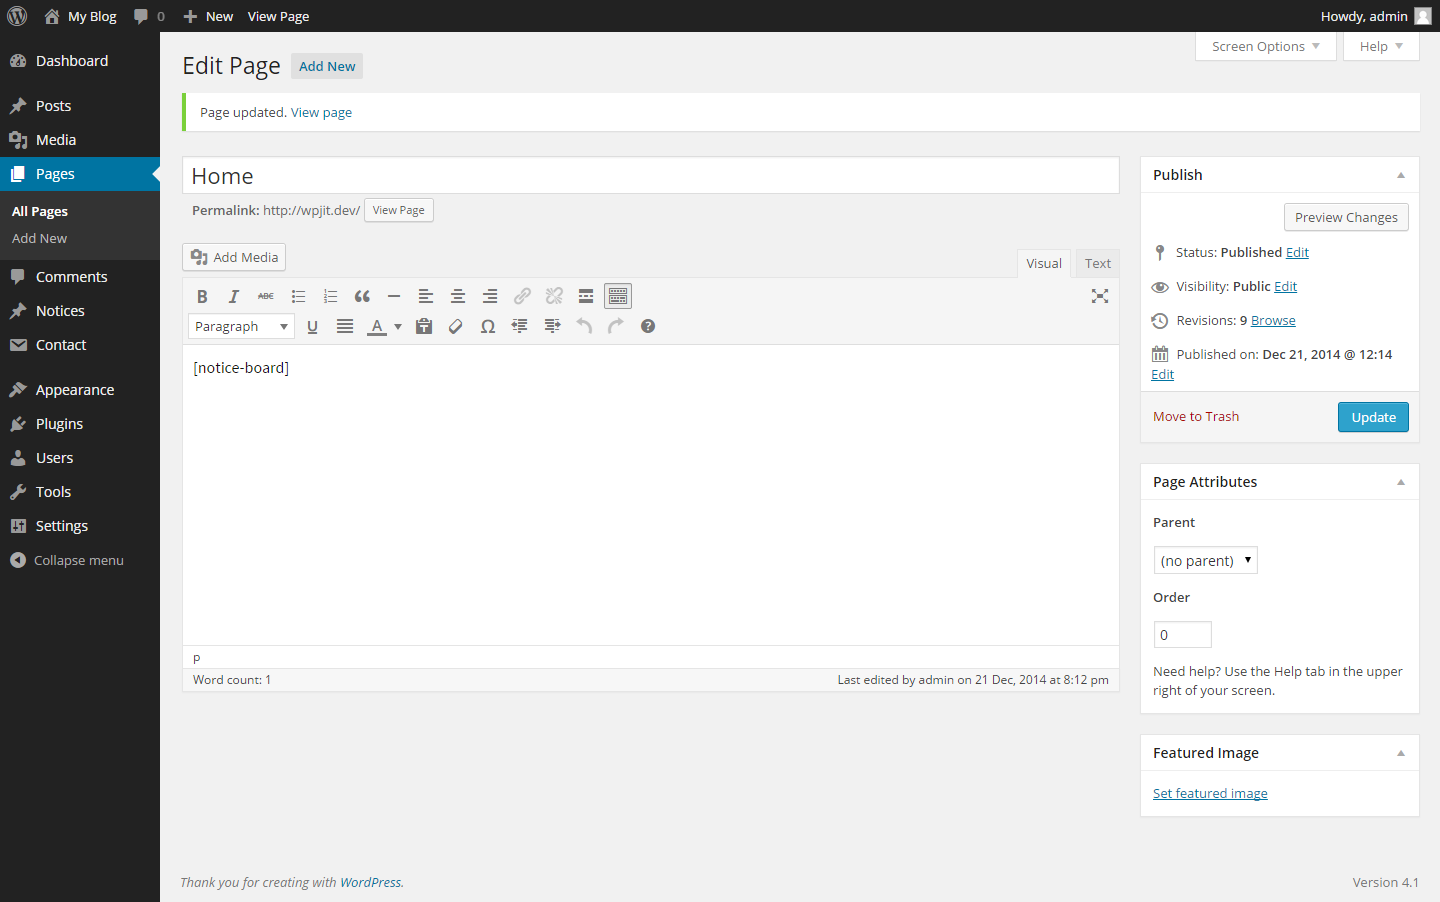The height and width of the screenshot is (902, 1440).
Task: Apply blockquote formatting
Action: (x=362, y=296)
